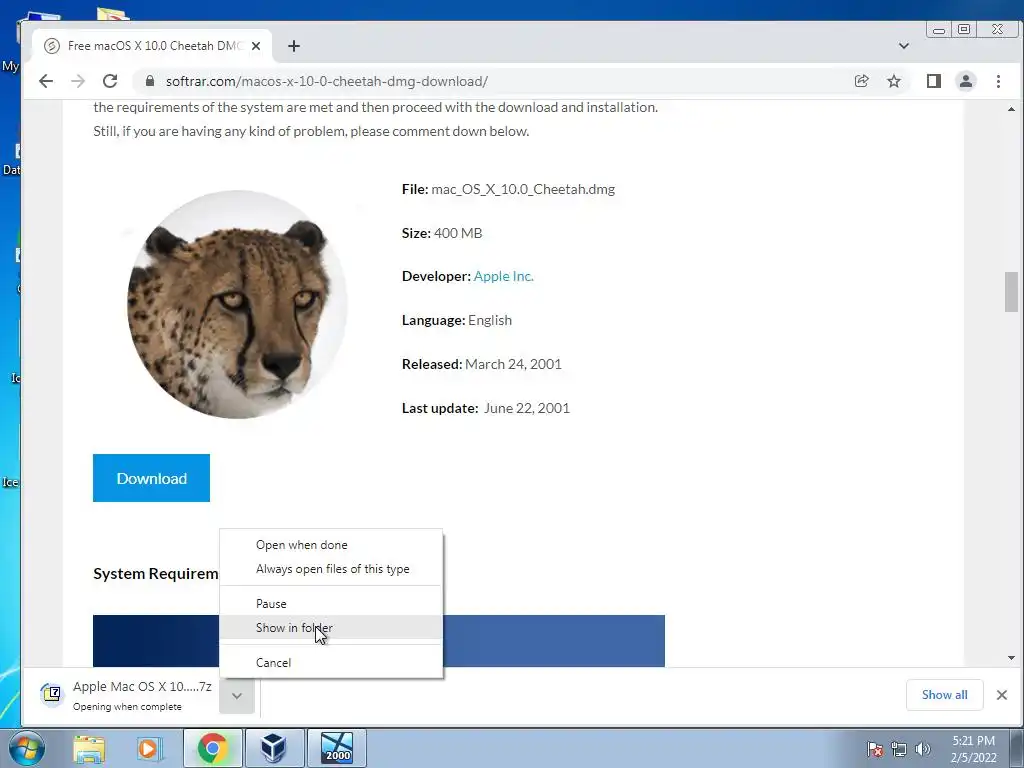Click the file name mac_OS_X_10.0_Cheetah.dmg

coord(523,189)
